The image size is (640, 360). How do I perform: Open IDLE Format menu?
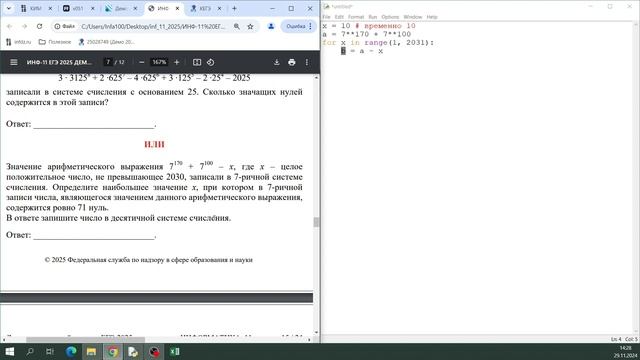point(356,17)
